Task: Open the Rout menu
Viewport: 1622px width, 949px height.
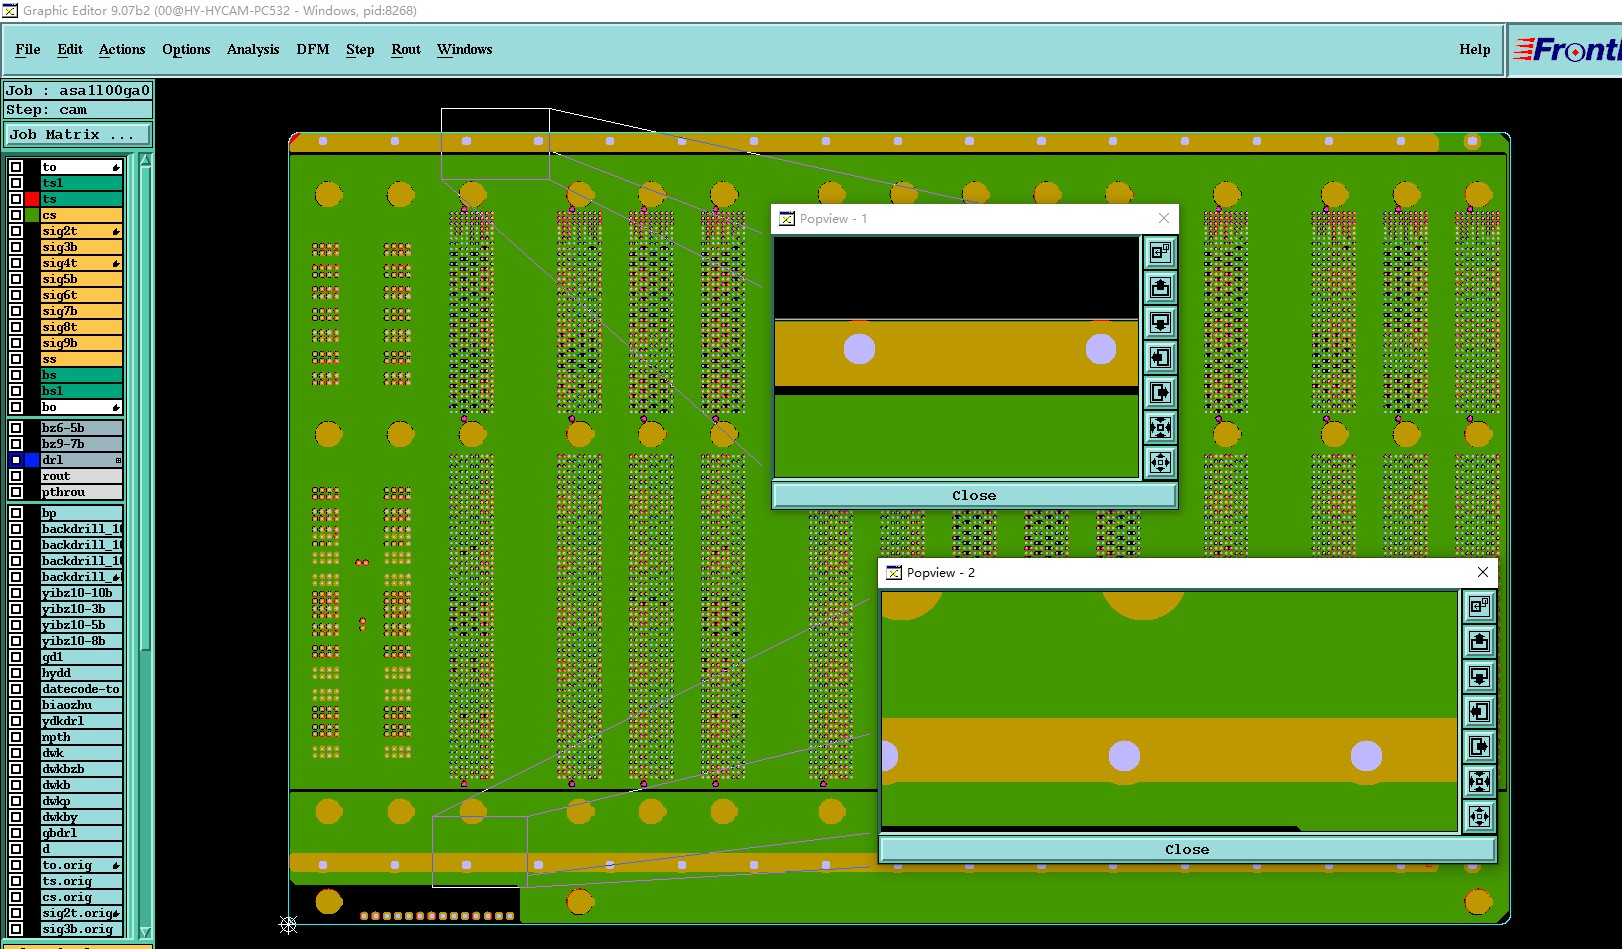Action: point(406,49)
